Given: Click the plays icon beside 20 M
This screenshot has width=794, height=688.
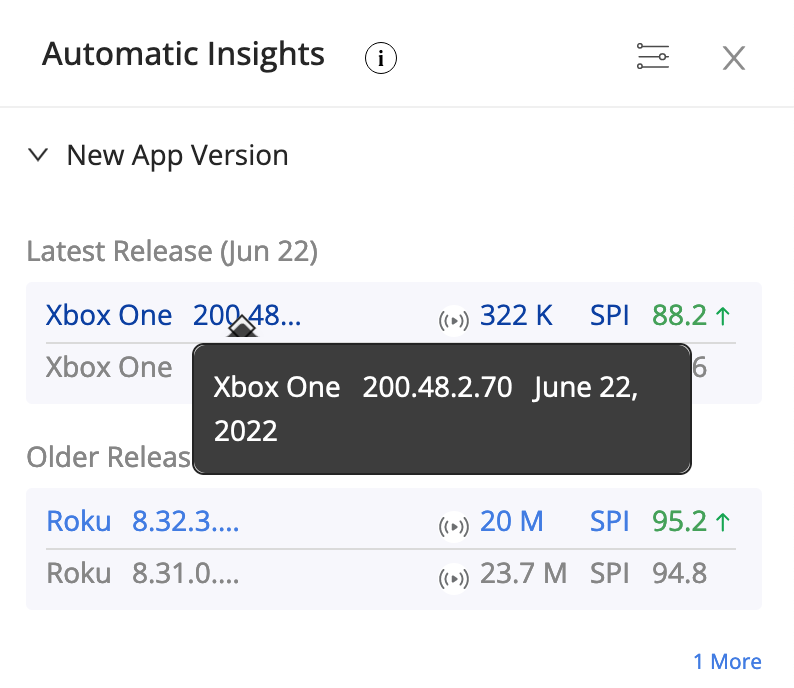Looking at the screenshot, I should point(454,525).
